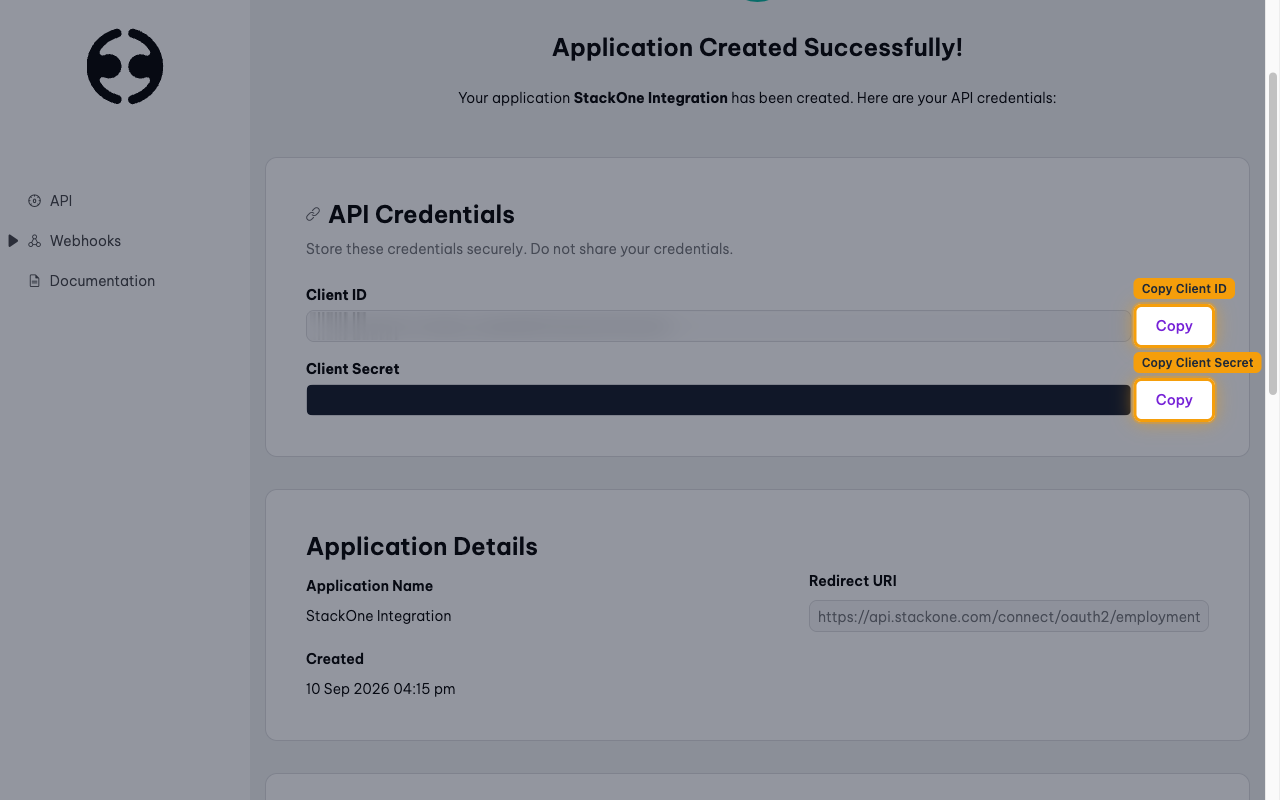Click the Redirect URI field
1280x800 pixels.
click(1009, 617)
